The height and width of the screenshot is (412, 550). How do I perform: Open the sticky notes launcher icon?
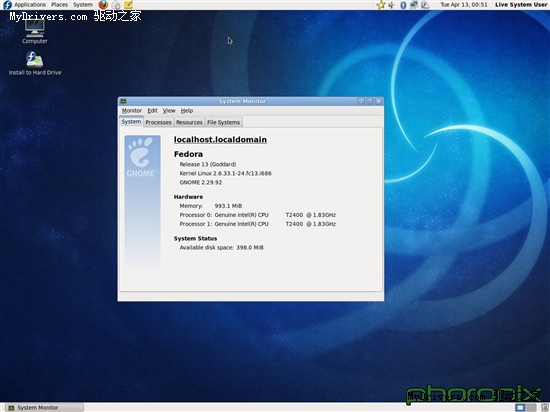pos(128,5)
